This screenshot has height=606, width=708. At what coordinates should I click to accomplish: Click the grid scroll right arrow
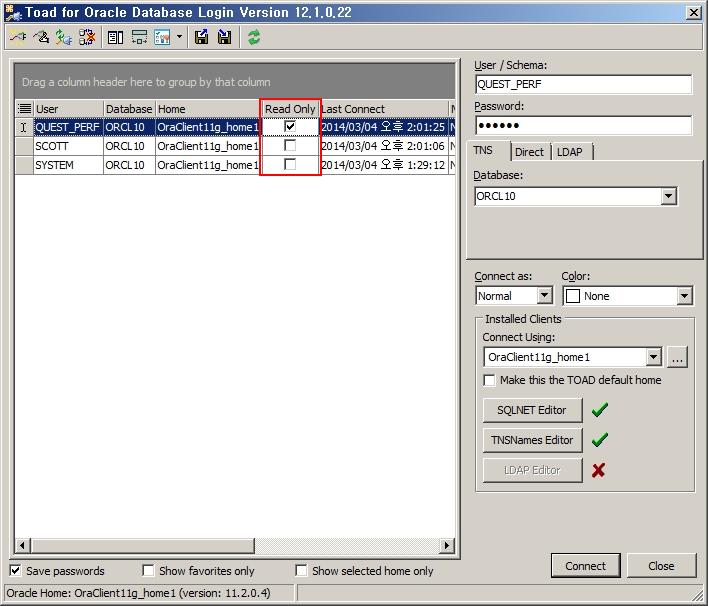point(447,545)
